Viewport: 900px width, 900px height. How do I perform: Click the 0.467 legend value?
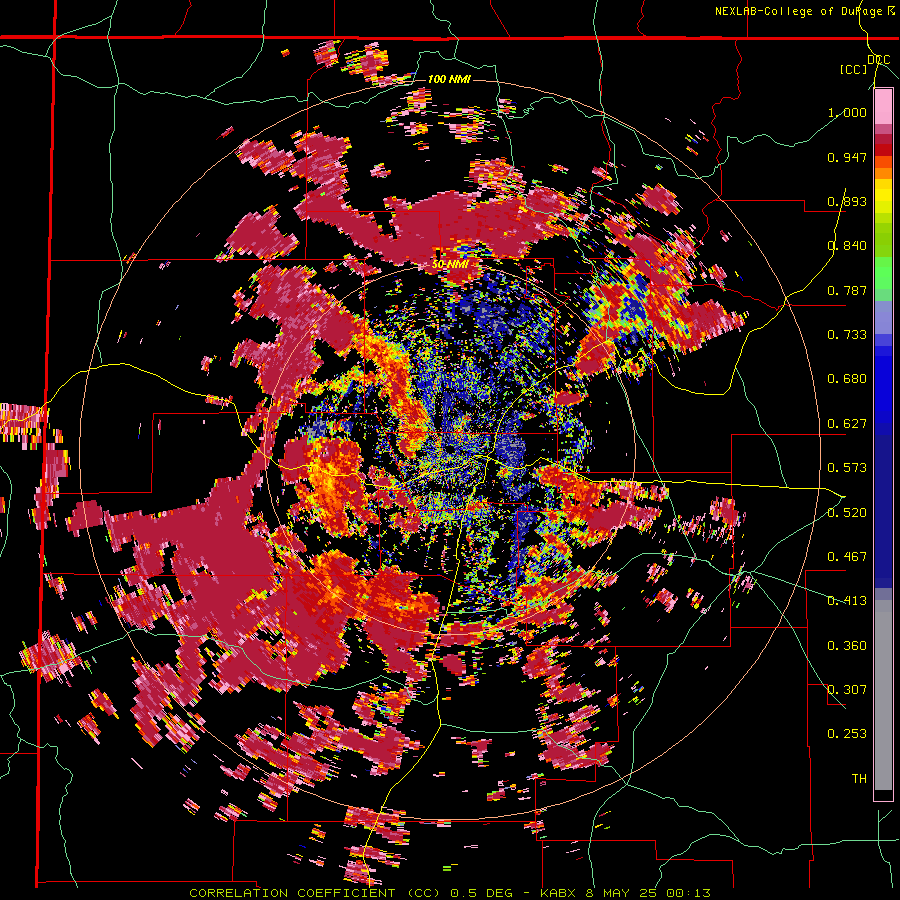point(847,557)
